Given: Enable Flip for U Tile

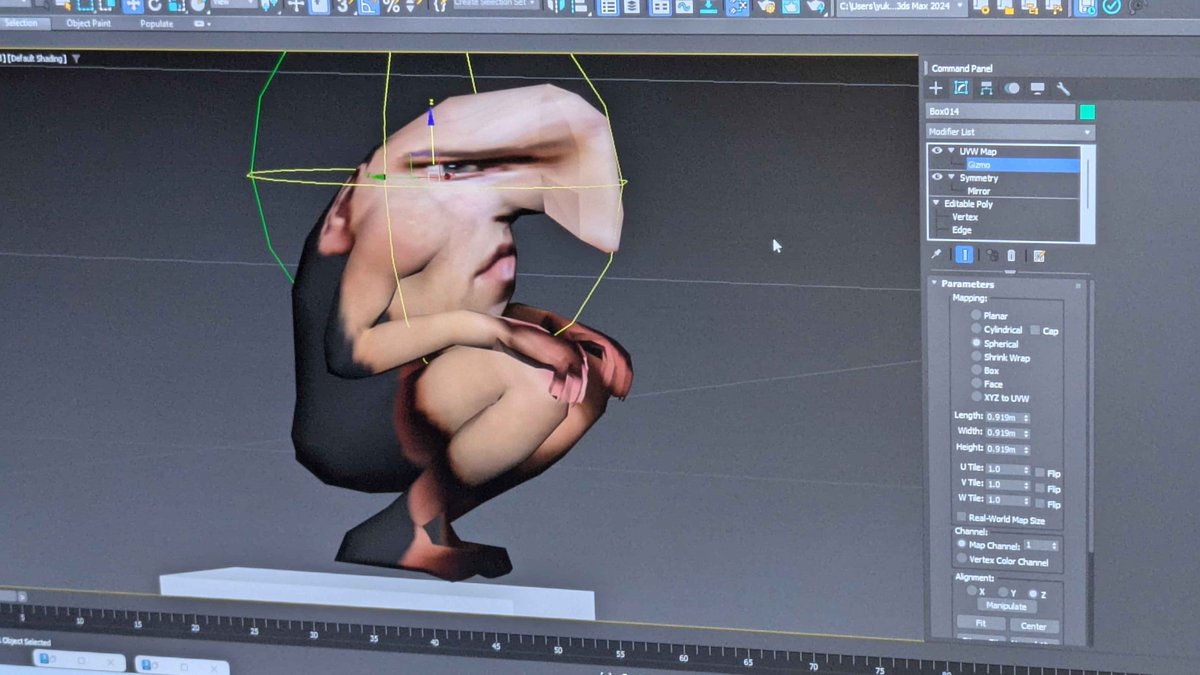Looking at the screenshot, I should point(1040,473).
